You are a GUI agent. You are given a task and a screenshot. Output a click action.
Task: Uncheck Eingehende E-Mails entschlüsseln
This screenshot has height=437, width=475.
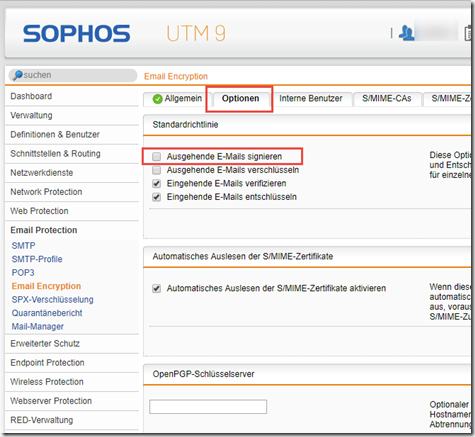(156, 197)
